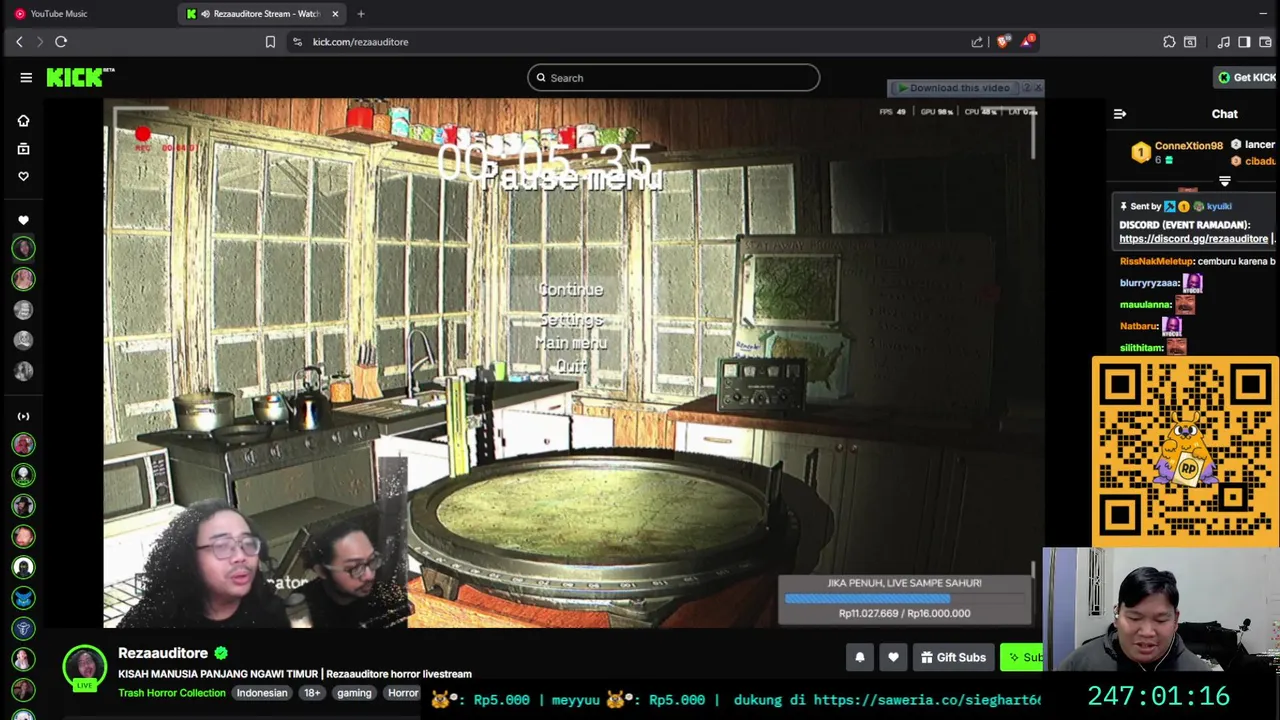
Task: Select Quit in the game pause menu
Action: coord(571,367)
